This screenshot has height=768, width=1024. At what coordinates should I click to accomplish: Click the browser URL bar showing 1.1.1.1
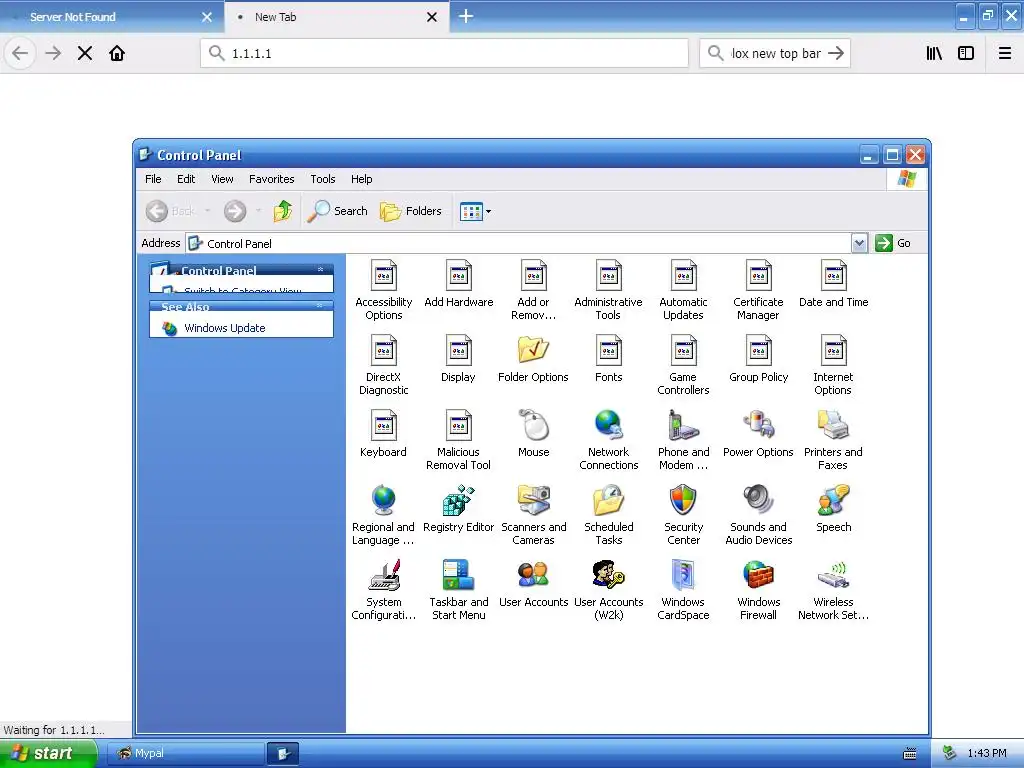pos(444,53)
